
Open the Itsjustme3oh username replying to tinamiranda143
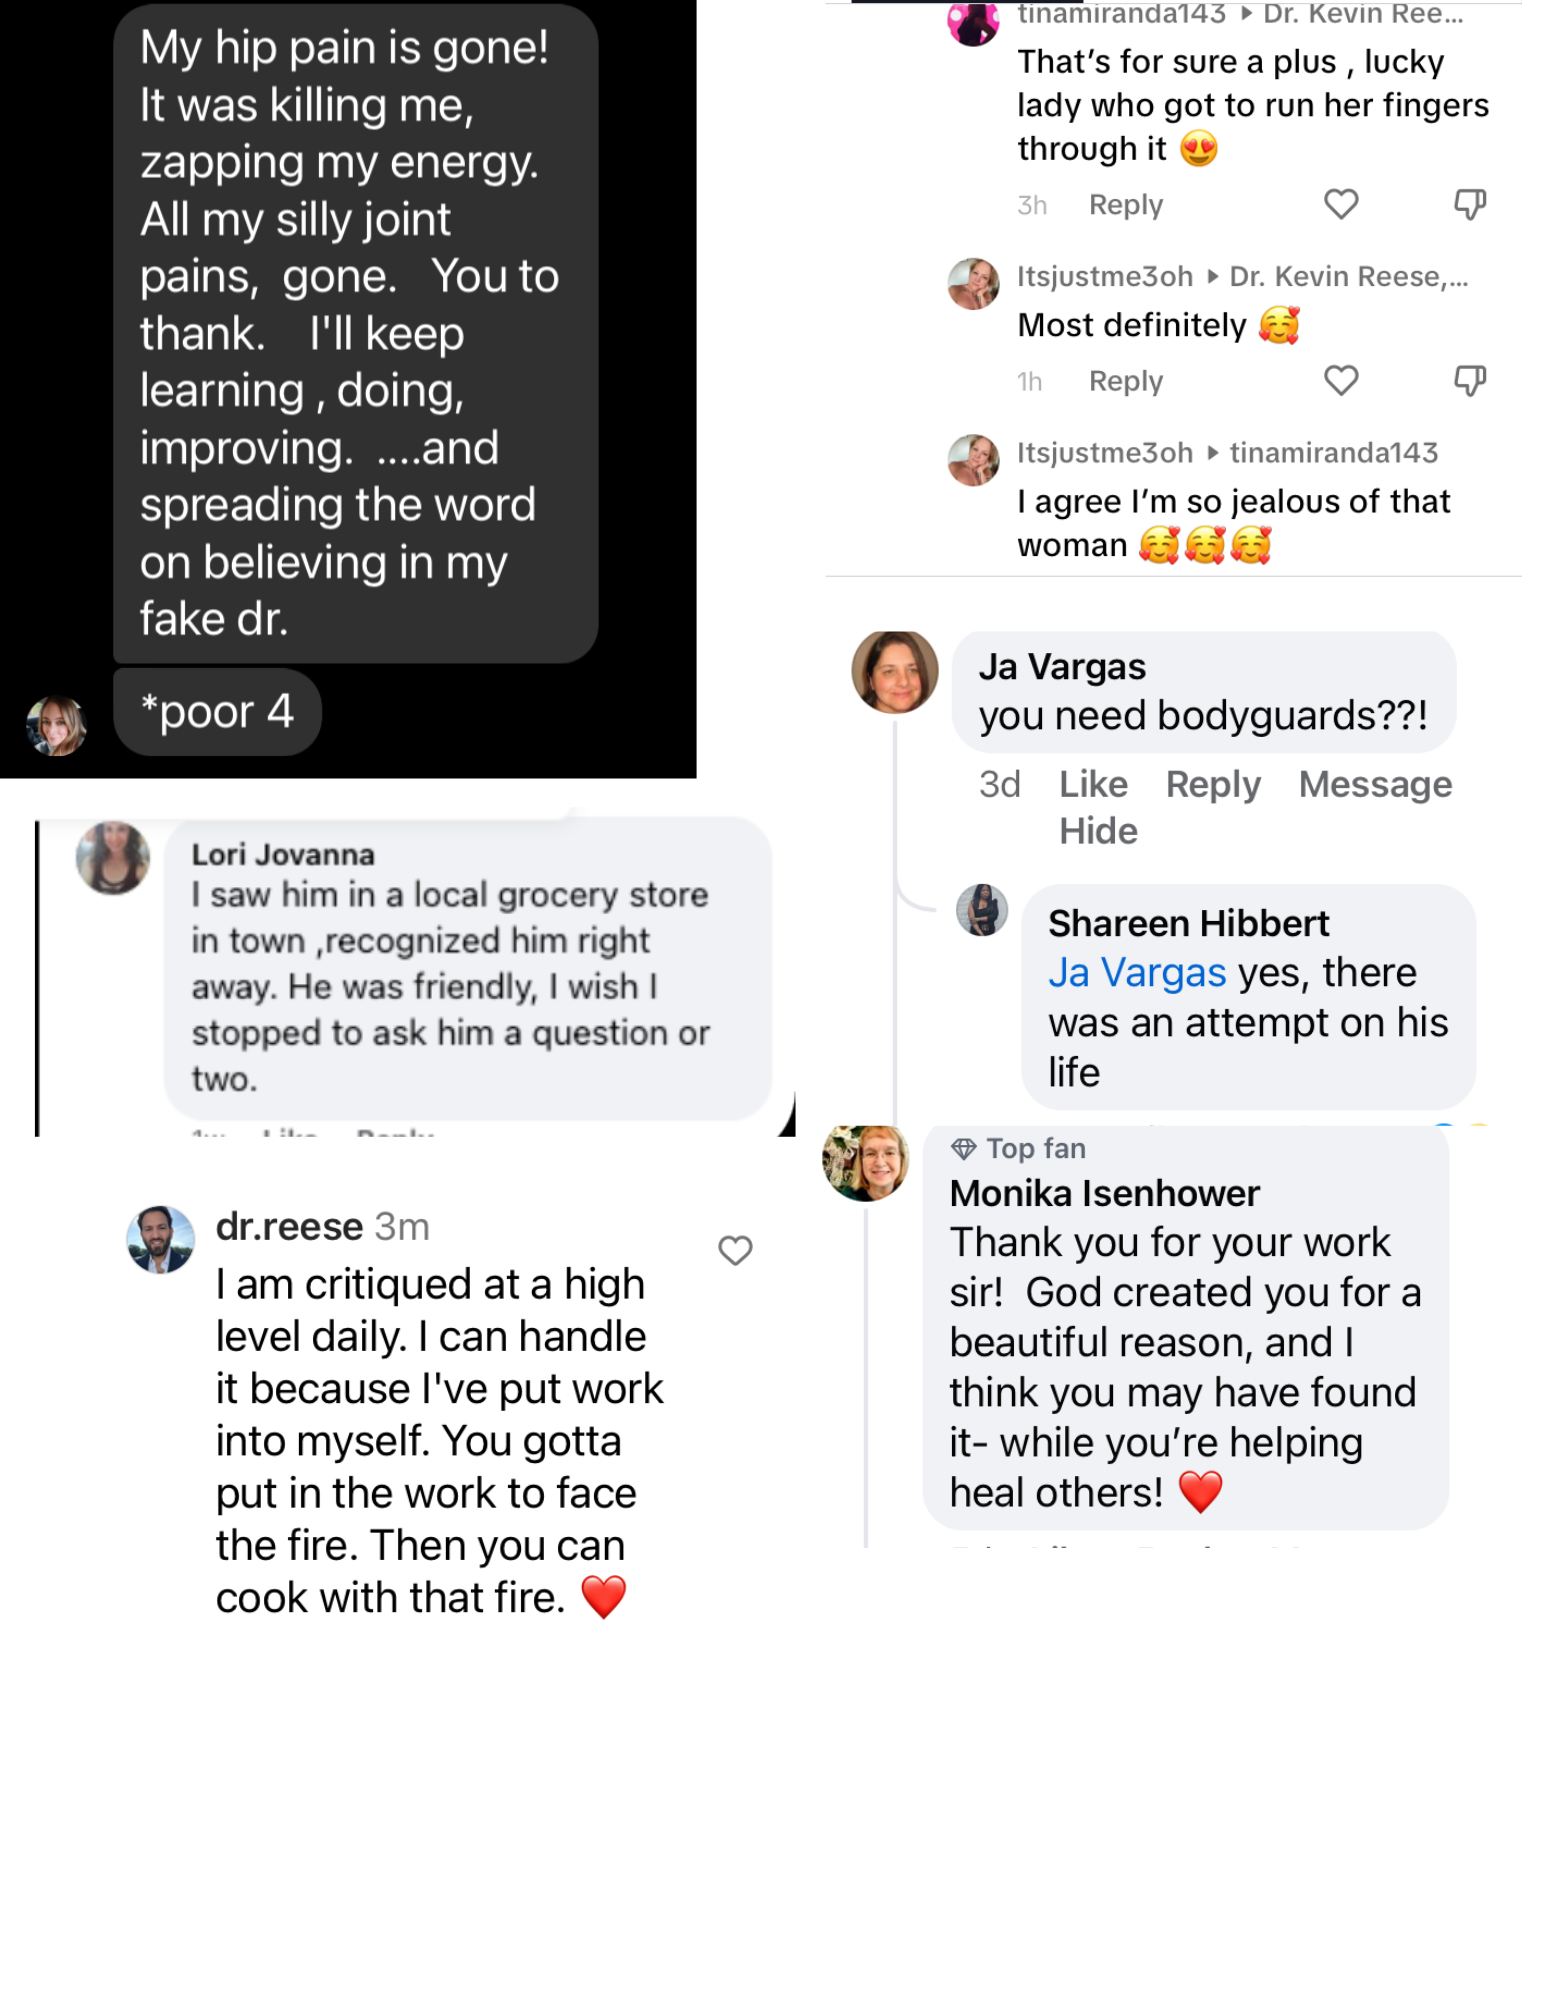tap(1104, 453)
